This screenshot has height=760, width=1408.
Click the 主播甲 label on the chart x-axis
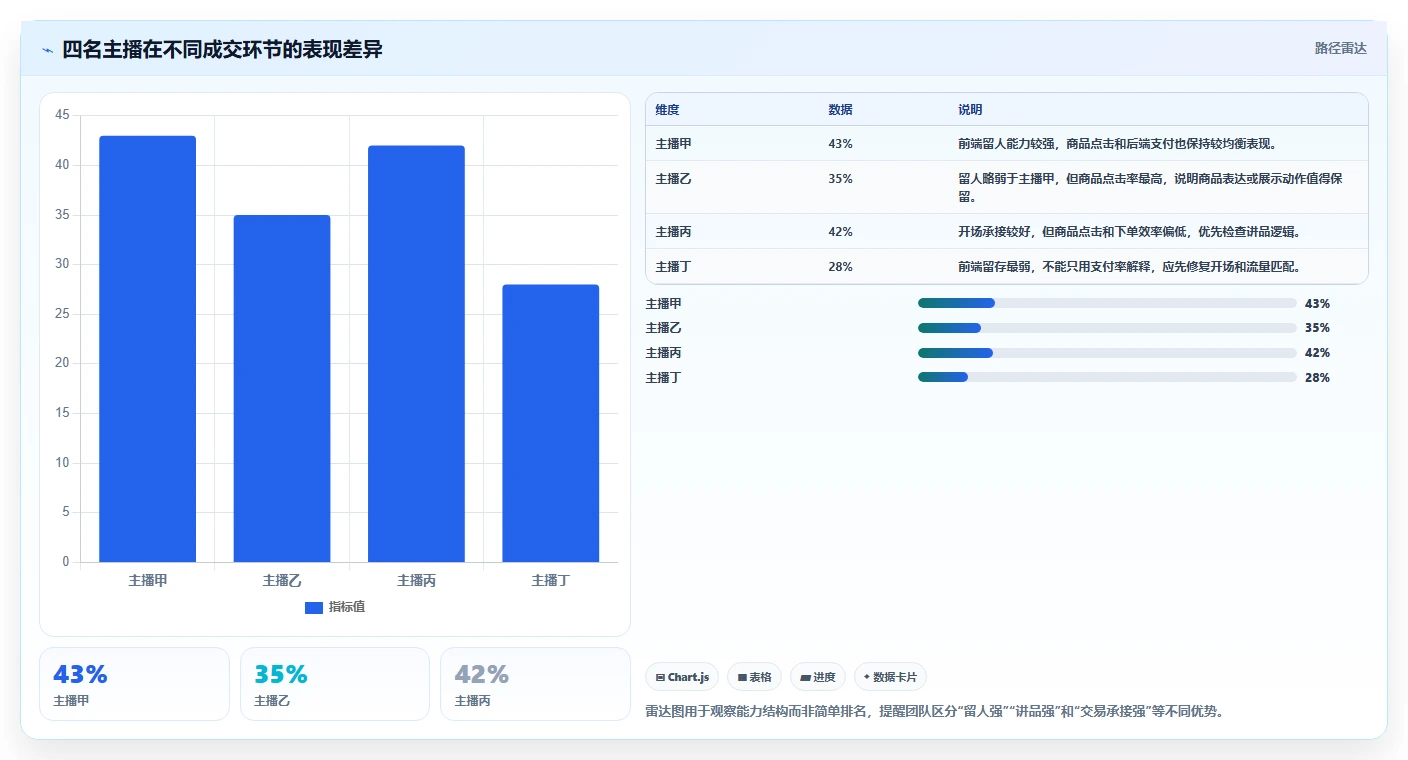(x=147, y=580)
